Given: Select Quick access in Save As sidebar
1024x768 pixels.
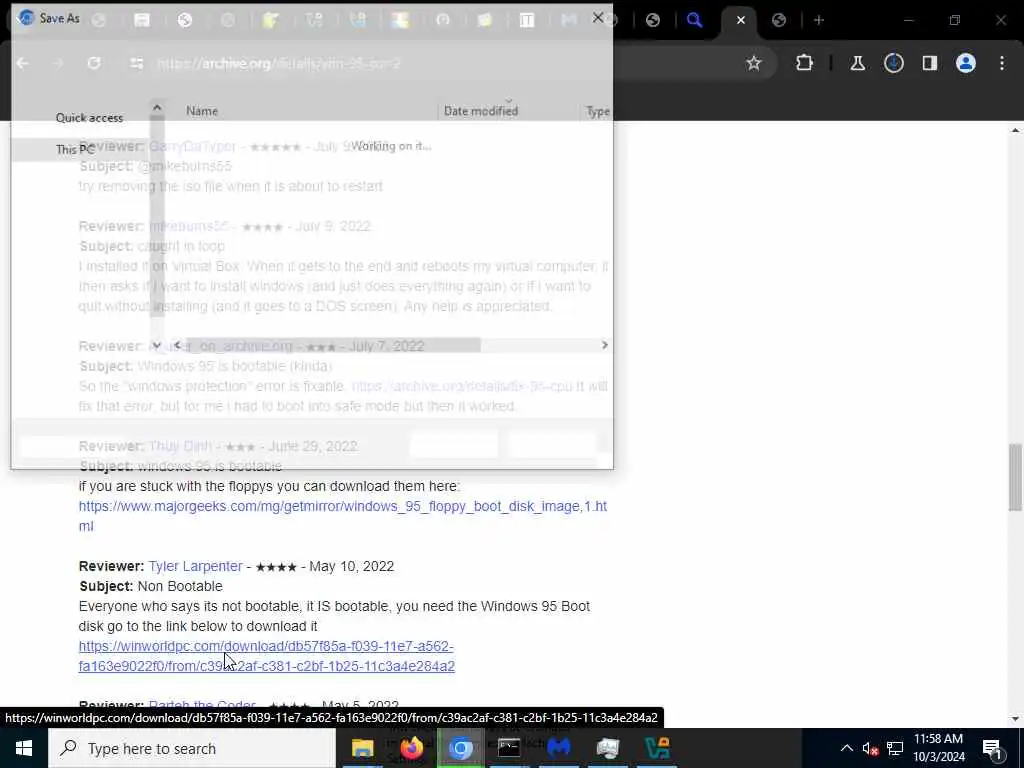Looking at the screenshot, I should (89, 118).
